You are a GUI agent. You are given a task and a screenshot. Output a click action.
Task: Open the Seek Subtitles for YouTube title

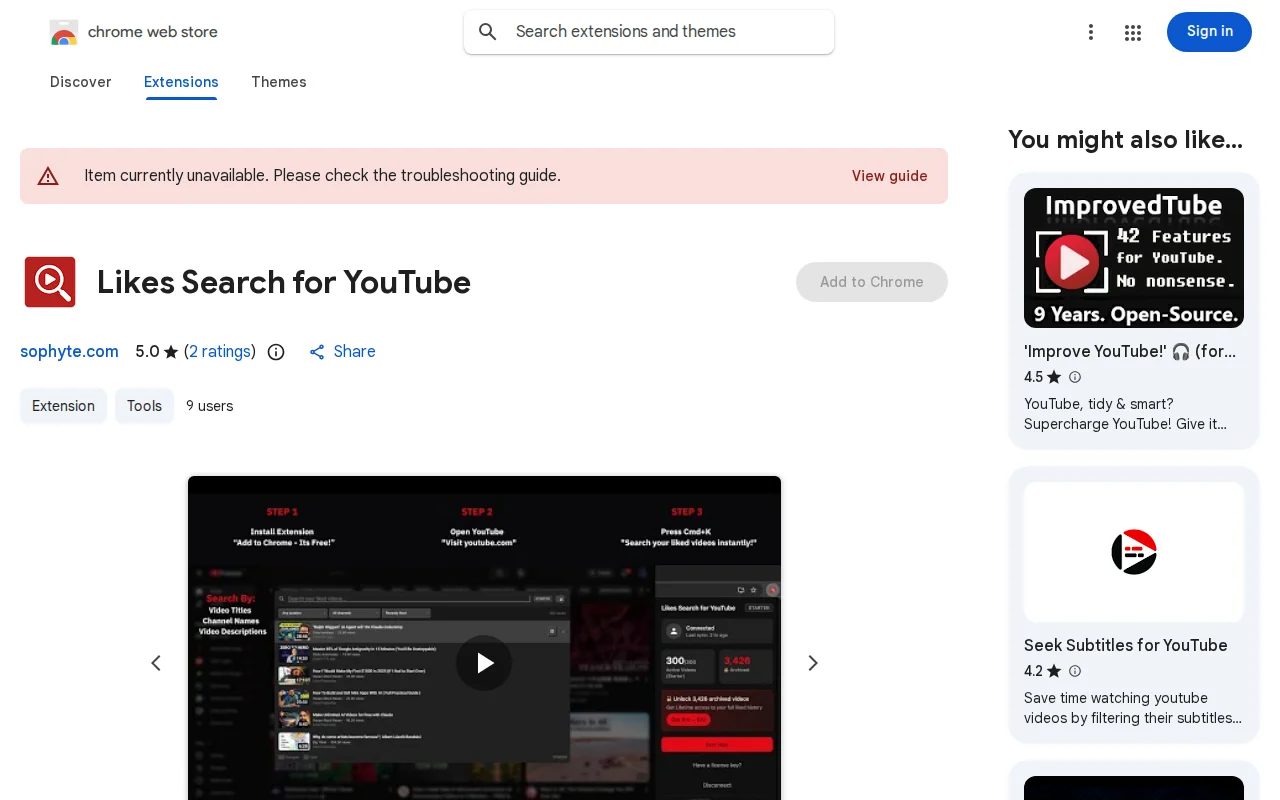[1126, 645]
